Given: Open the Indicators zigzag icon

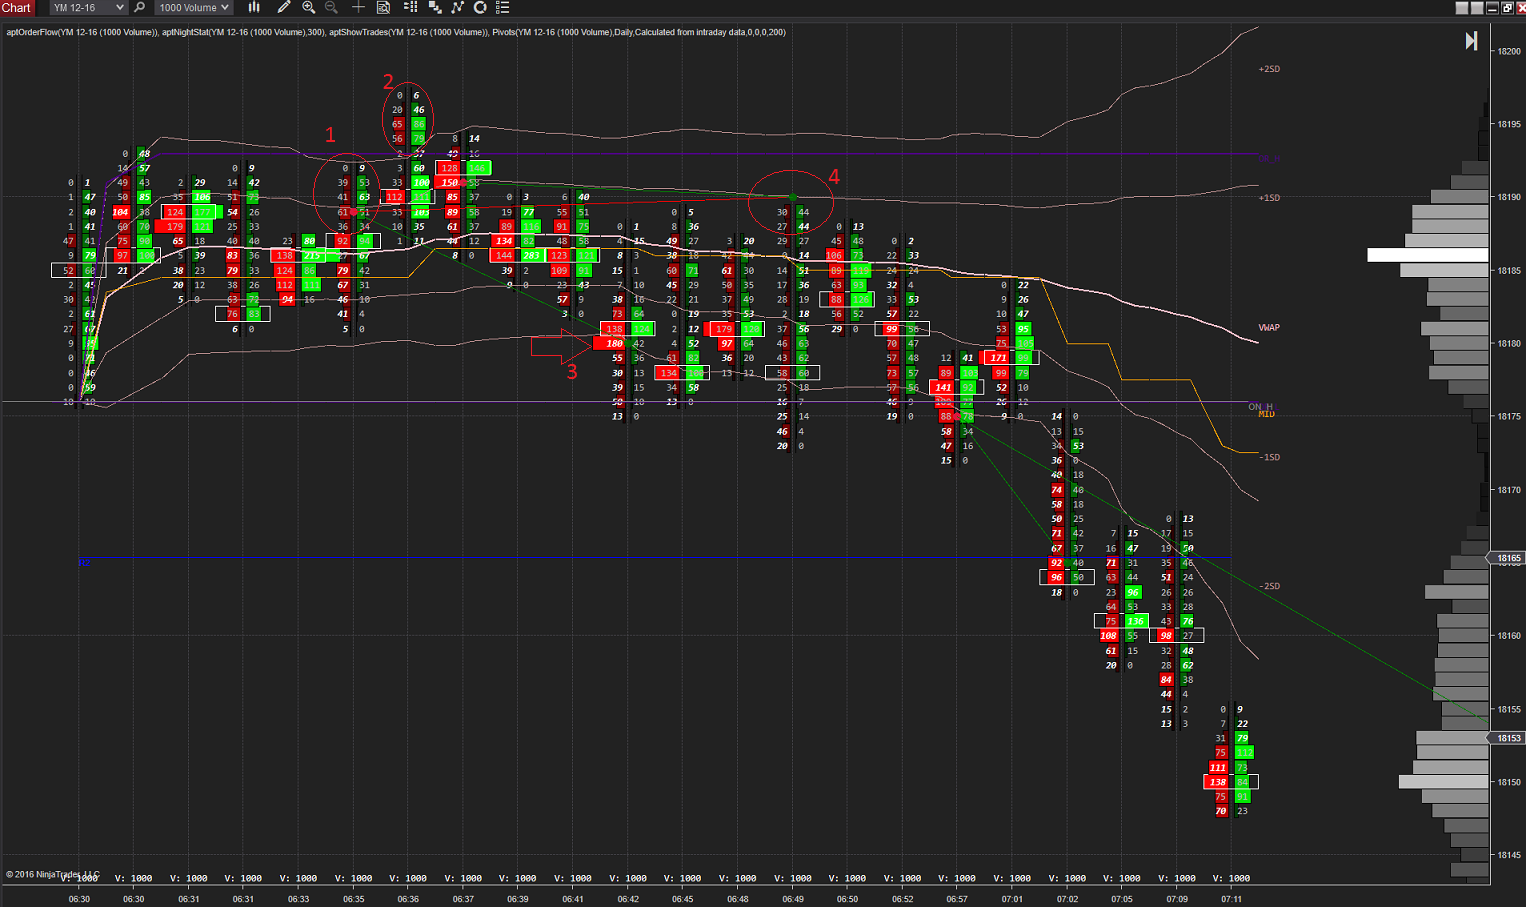Looking at the screenshot, I should pos(458,7).
